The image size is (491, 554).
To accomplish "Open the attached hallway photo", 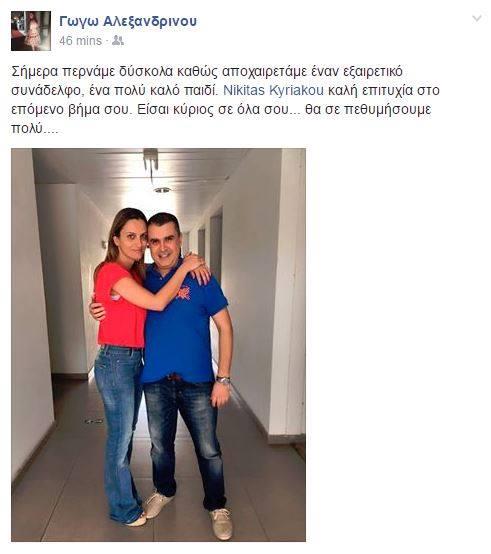I will [158, 345].
